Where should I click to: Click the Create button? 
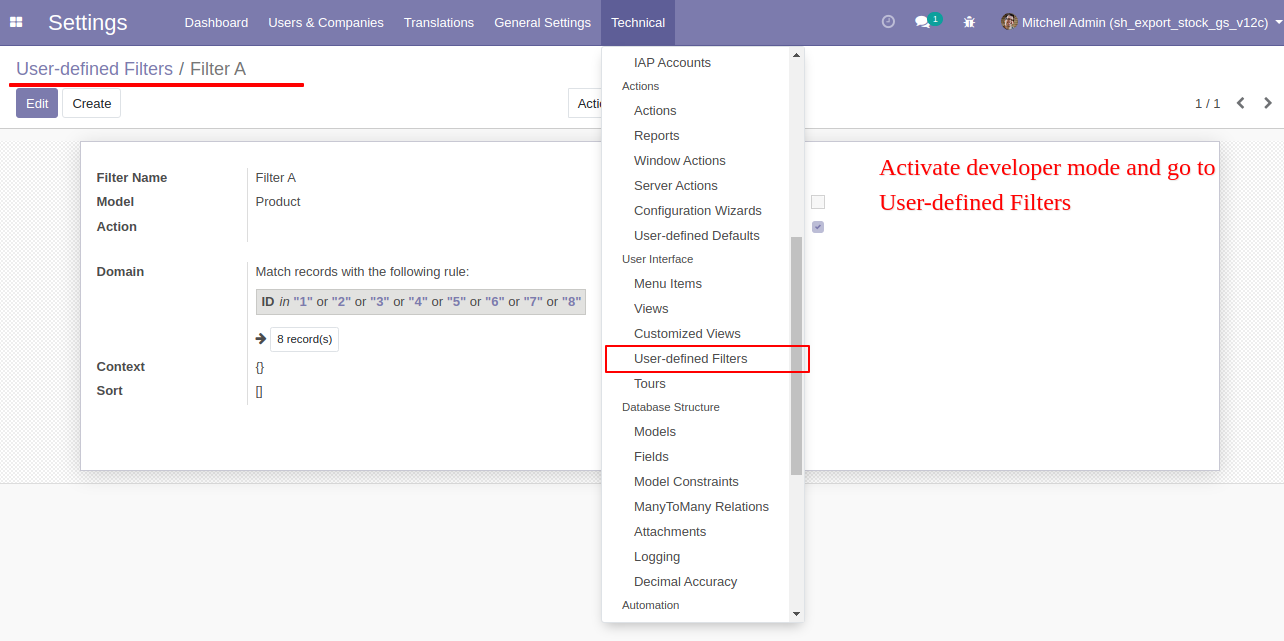coord(92,103)
